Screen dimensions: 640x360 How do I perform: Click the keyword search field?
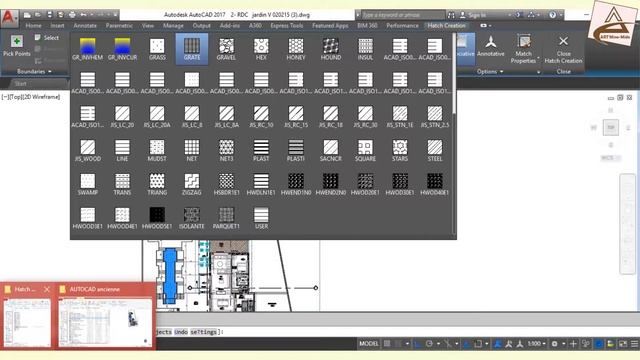(402, 15)
